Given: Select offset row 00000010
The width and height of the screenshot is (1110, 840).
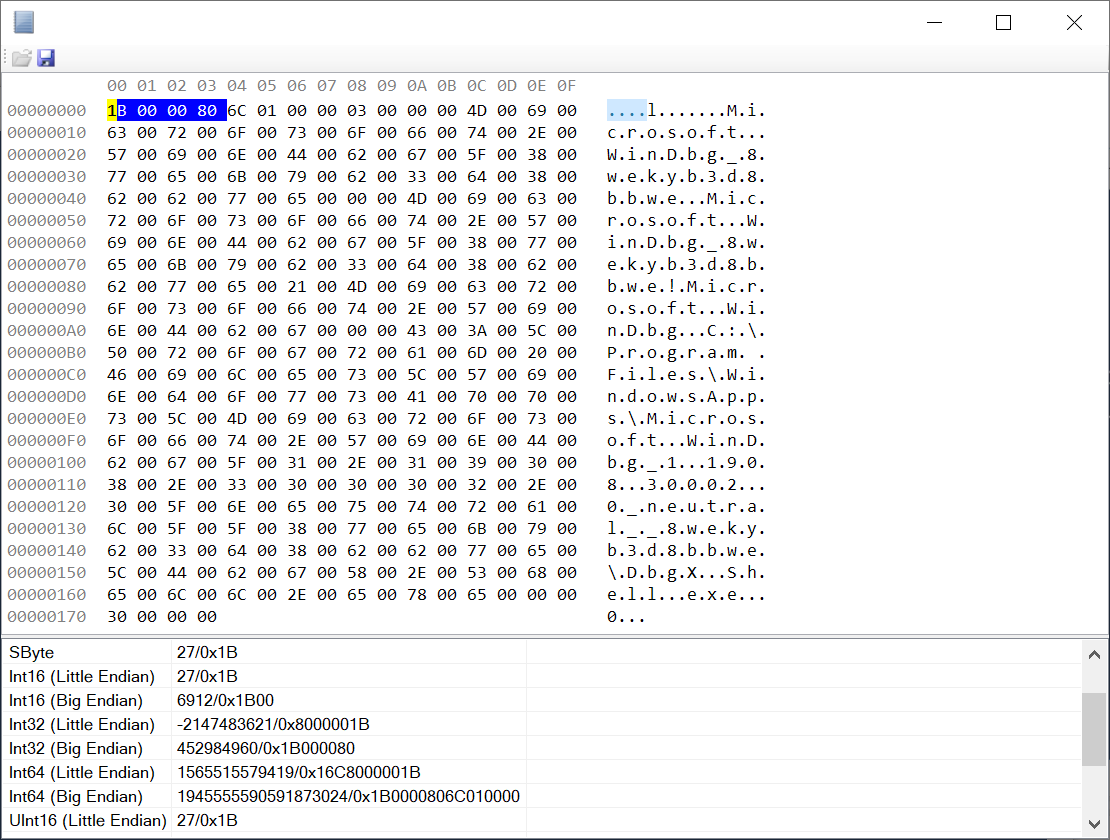Looking at the screenshot, I should [47, 133].
